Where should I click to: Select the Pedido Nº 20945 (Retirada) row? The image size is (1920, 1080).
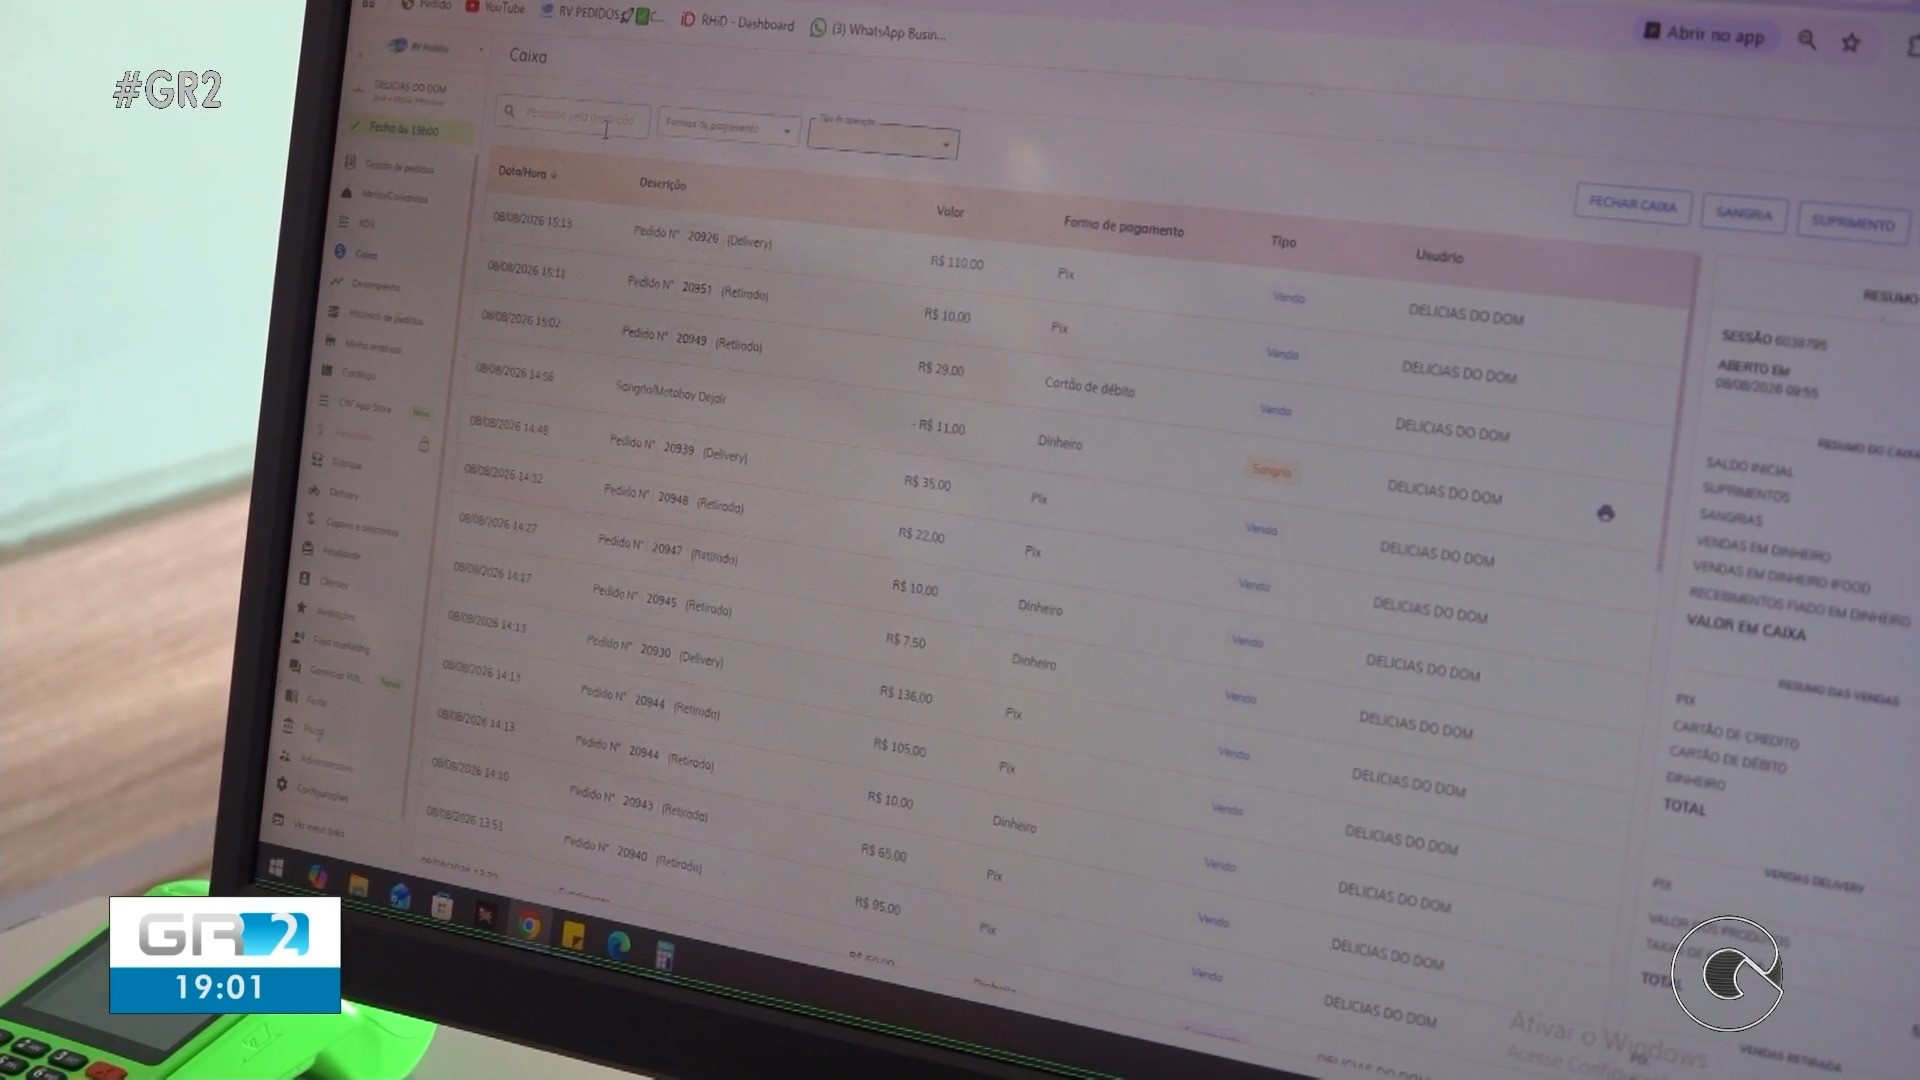tap(662, 600)
